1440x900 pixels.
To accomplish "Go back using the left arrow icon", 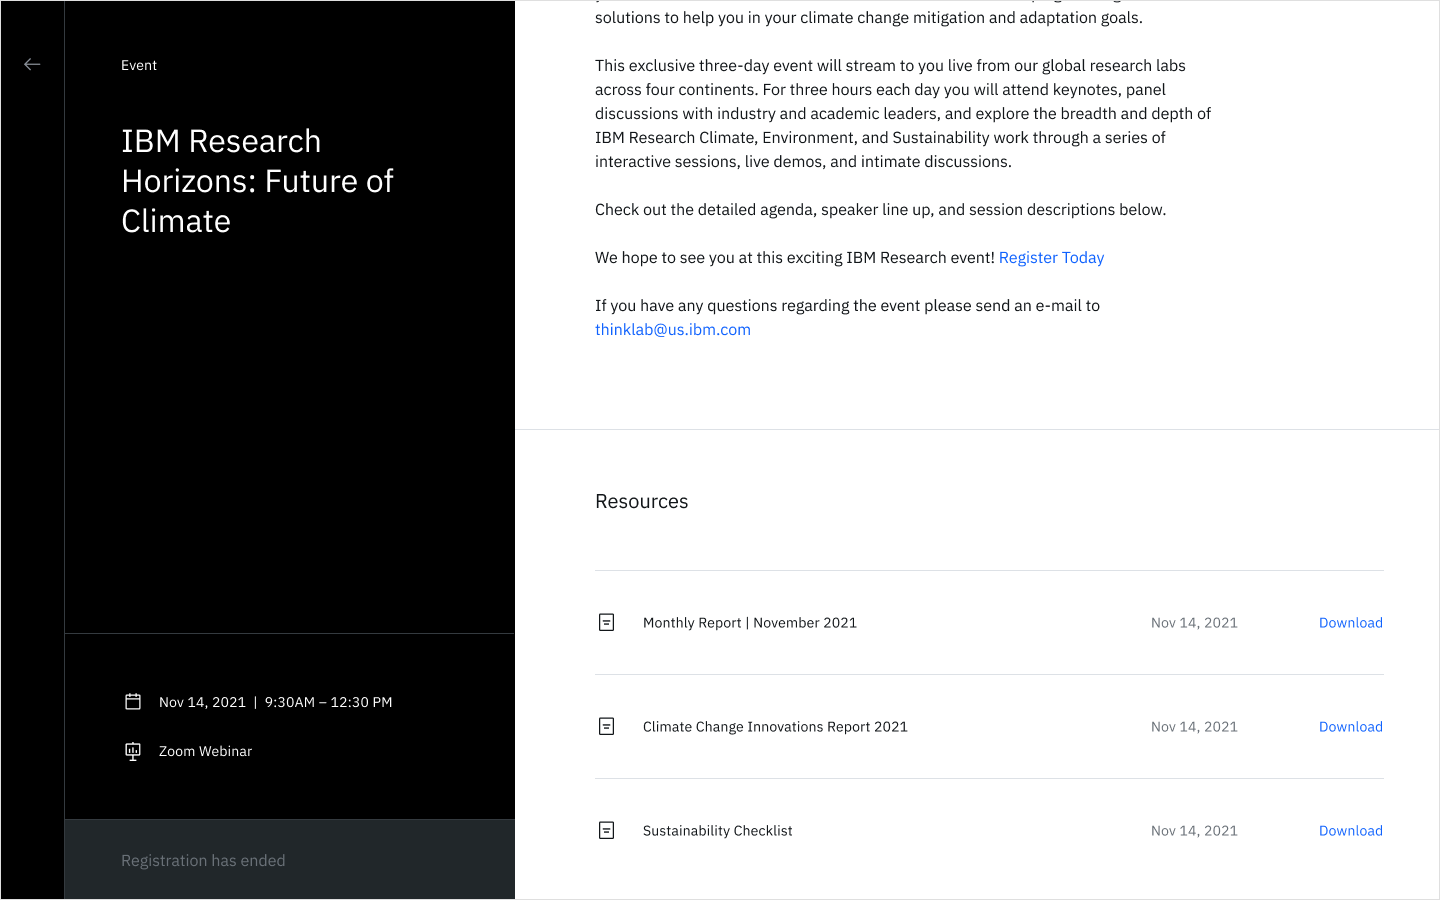I will point(32,64).
